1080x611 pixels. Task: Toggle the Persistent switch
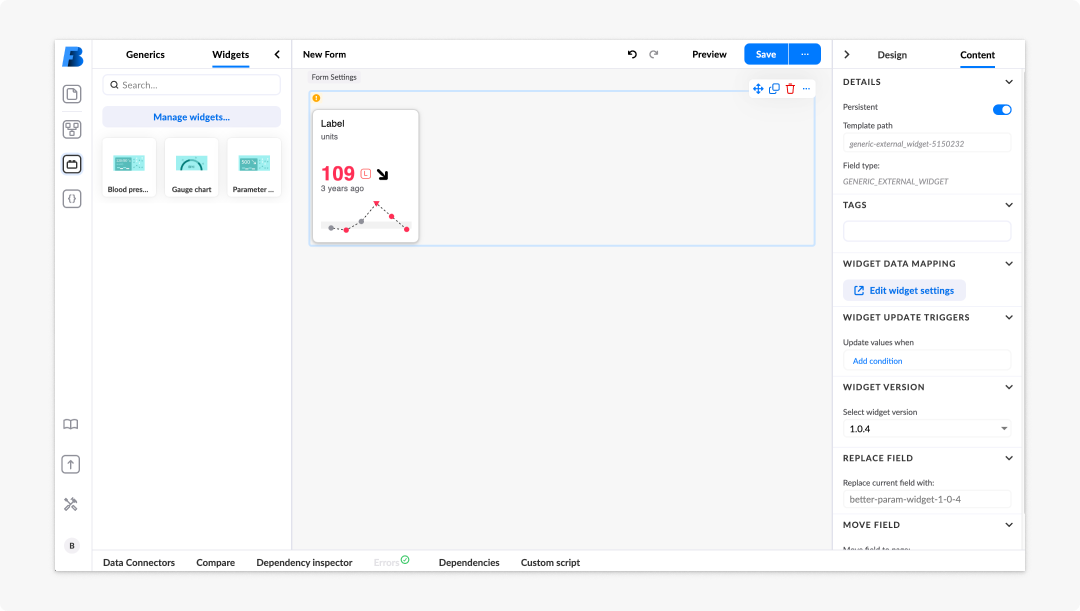tap(1001, 110)
